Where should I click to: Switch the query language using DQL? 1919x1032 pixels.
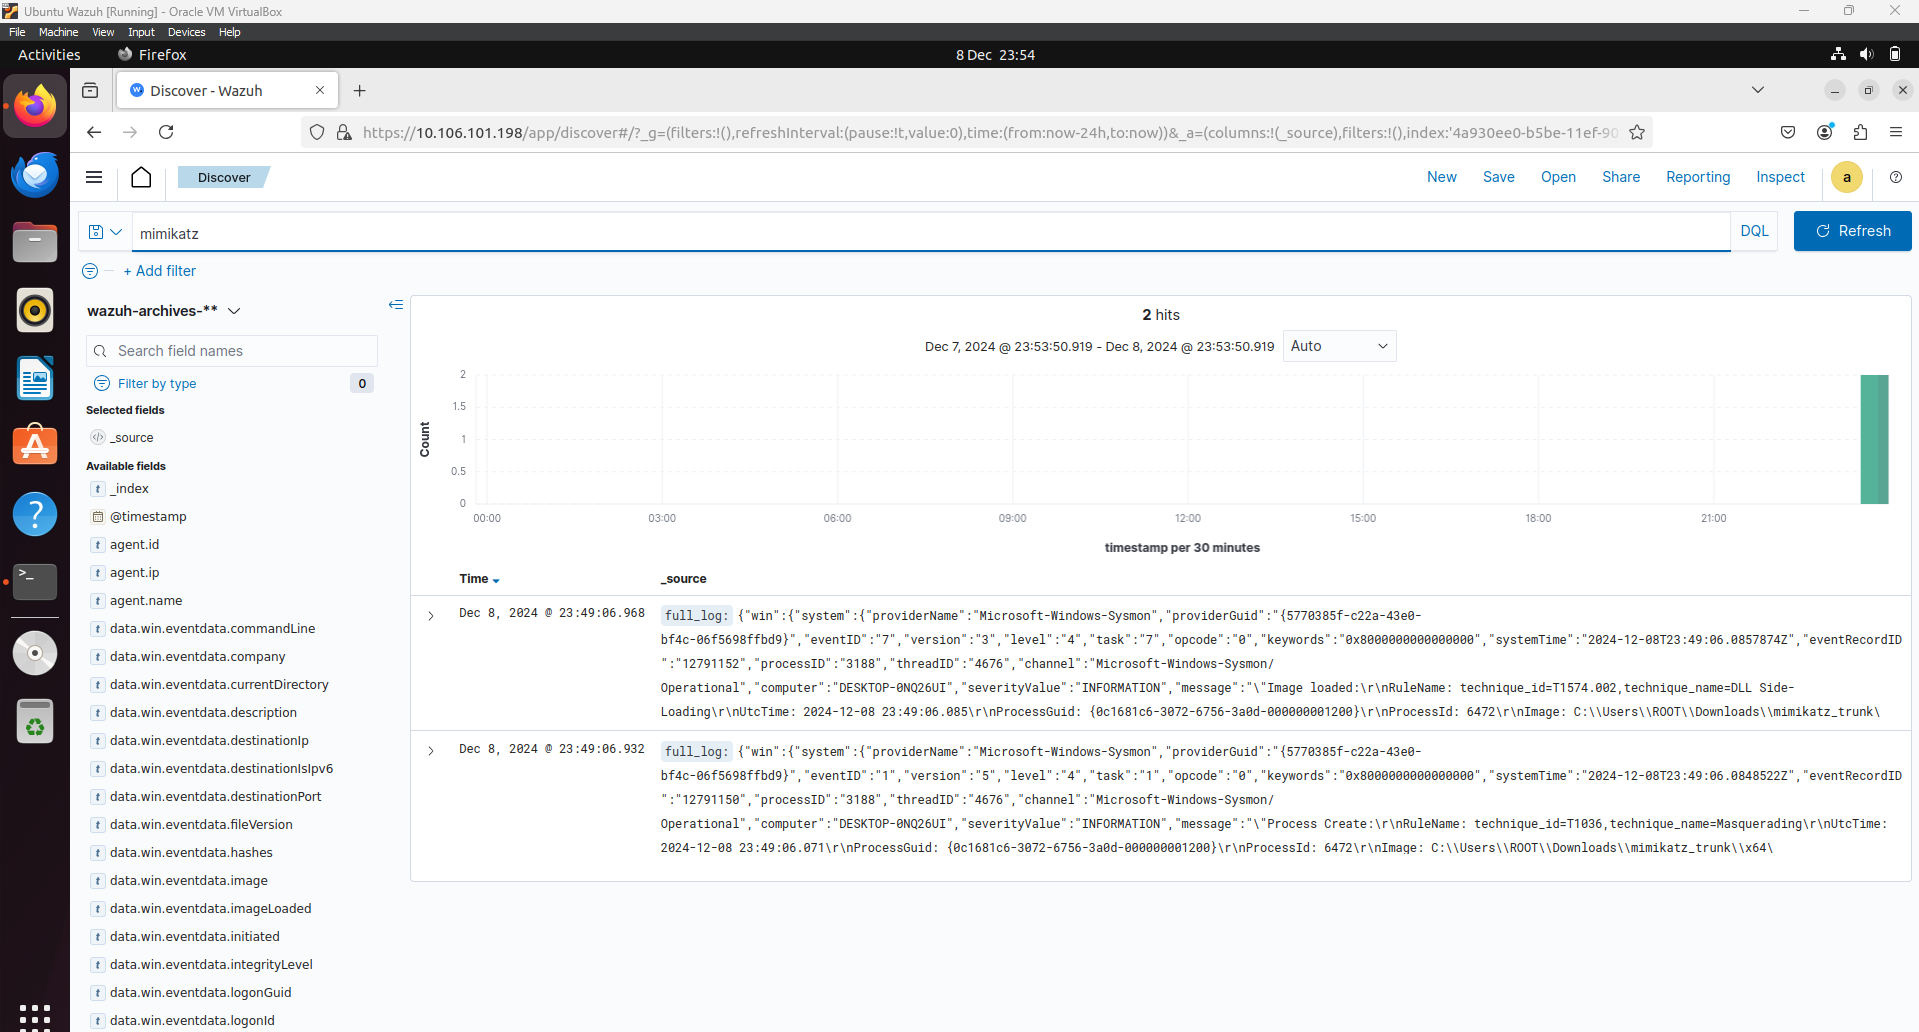pyautogui.click(x=1754, y=231)
